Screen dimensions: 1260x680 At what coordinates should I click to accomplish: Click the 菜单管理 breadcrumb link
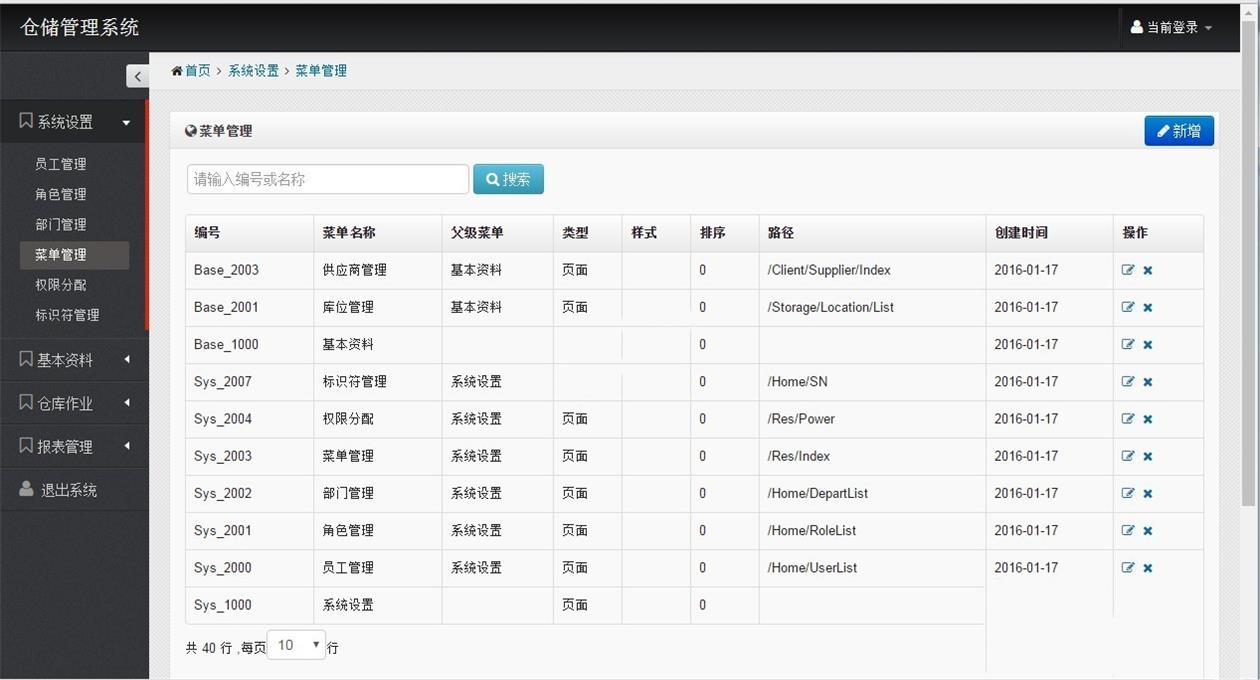(x=321, y=71)
